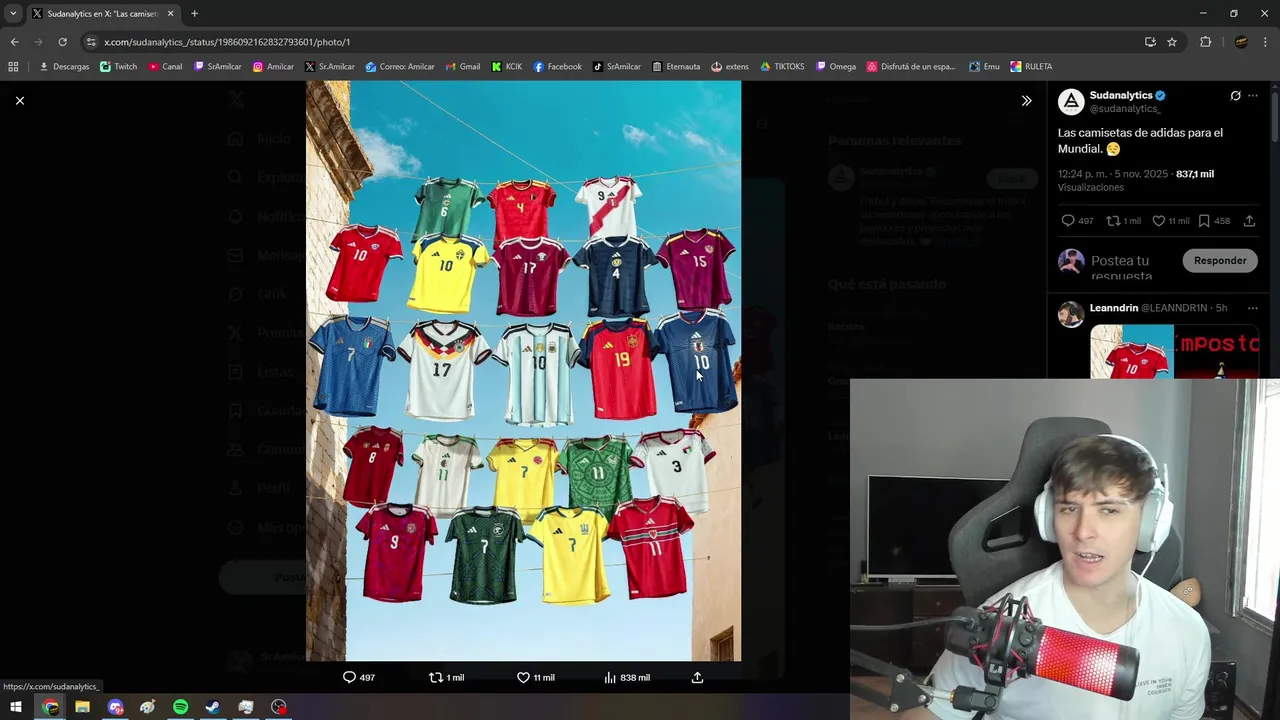Open tab search dropdown arrow

13,14
